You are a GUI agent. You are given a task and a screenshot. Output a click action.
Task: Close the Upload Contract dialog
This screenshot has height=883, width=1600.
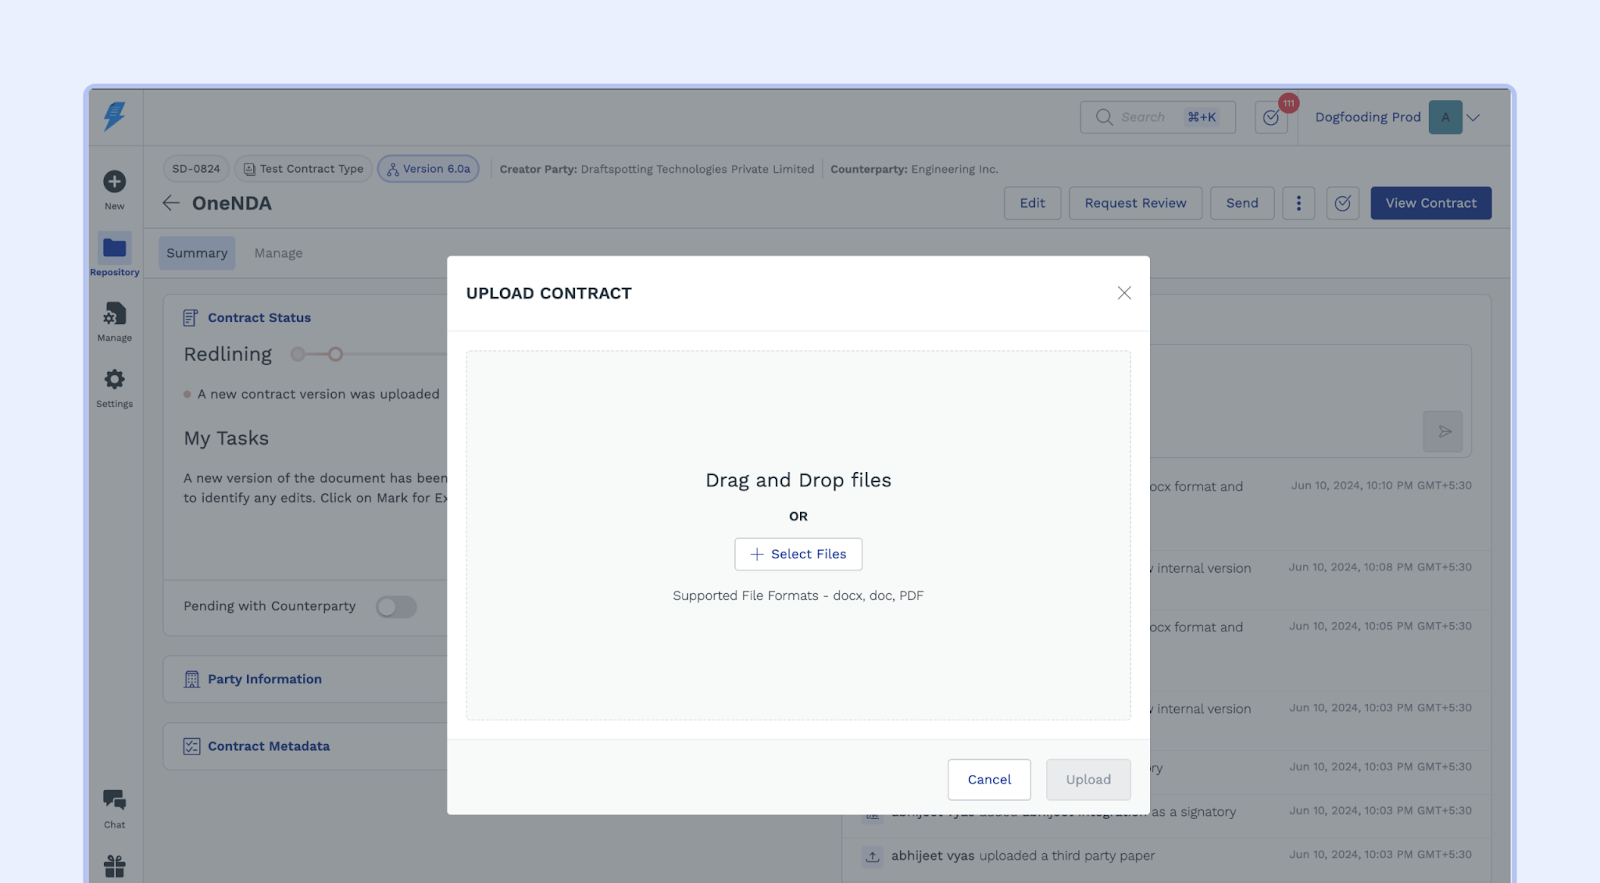(1124, 293)
